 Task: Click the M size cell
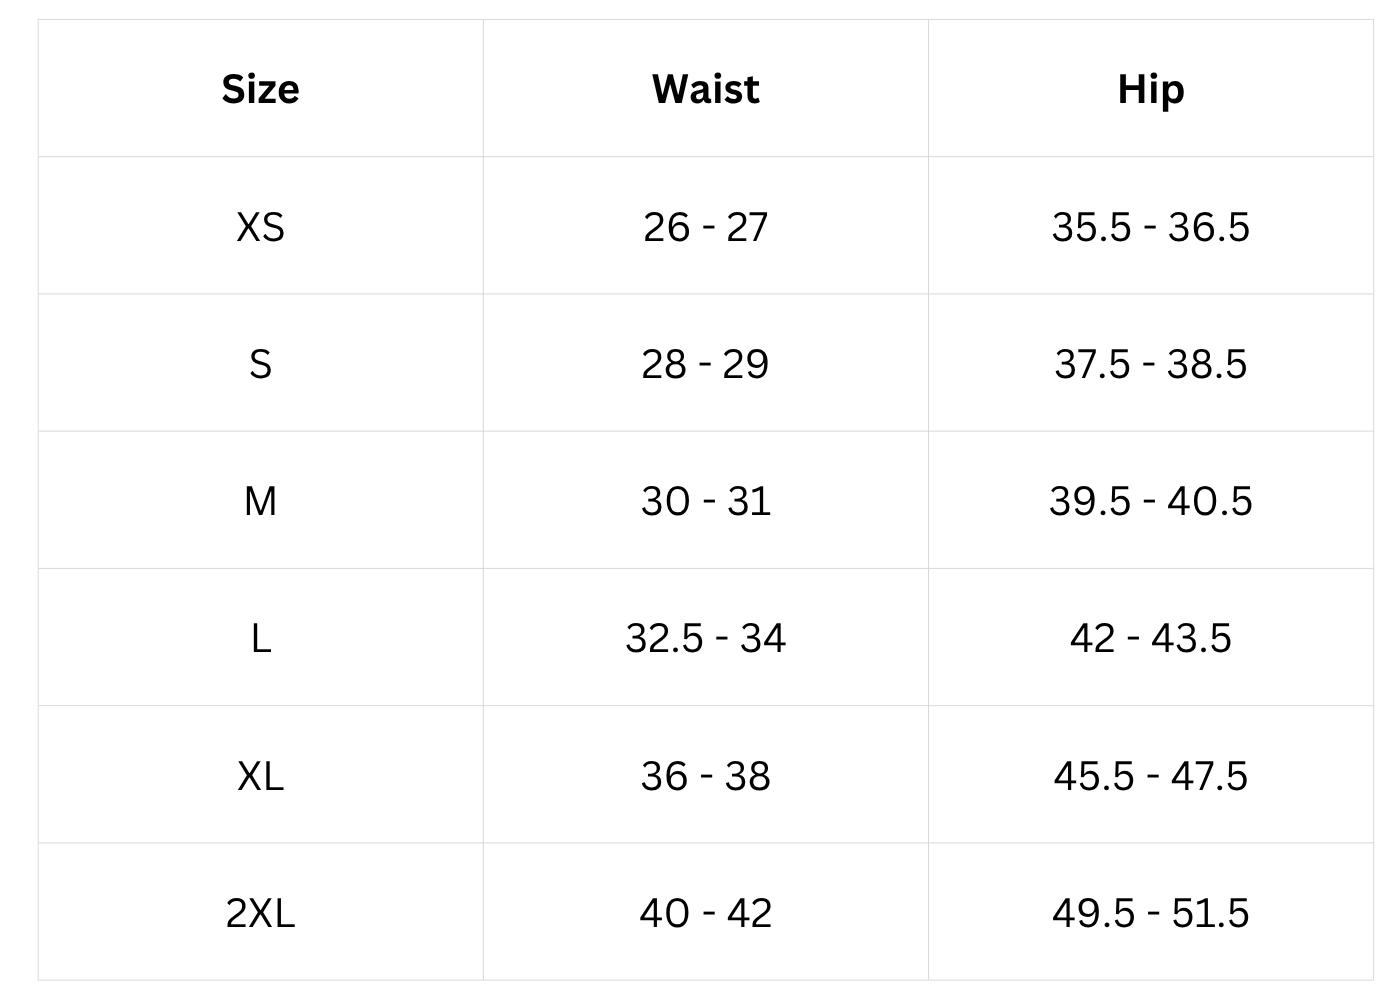260,501
